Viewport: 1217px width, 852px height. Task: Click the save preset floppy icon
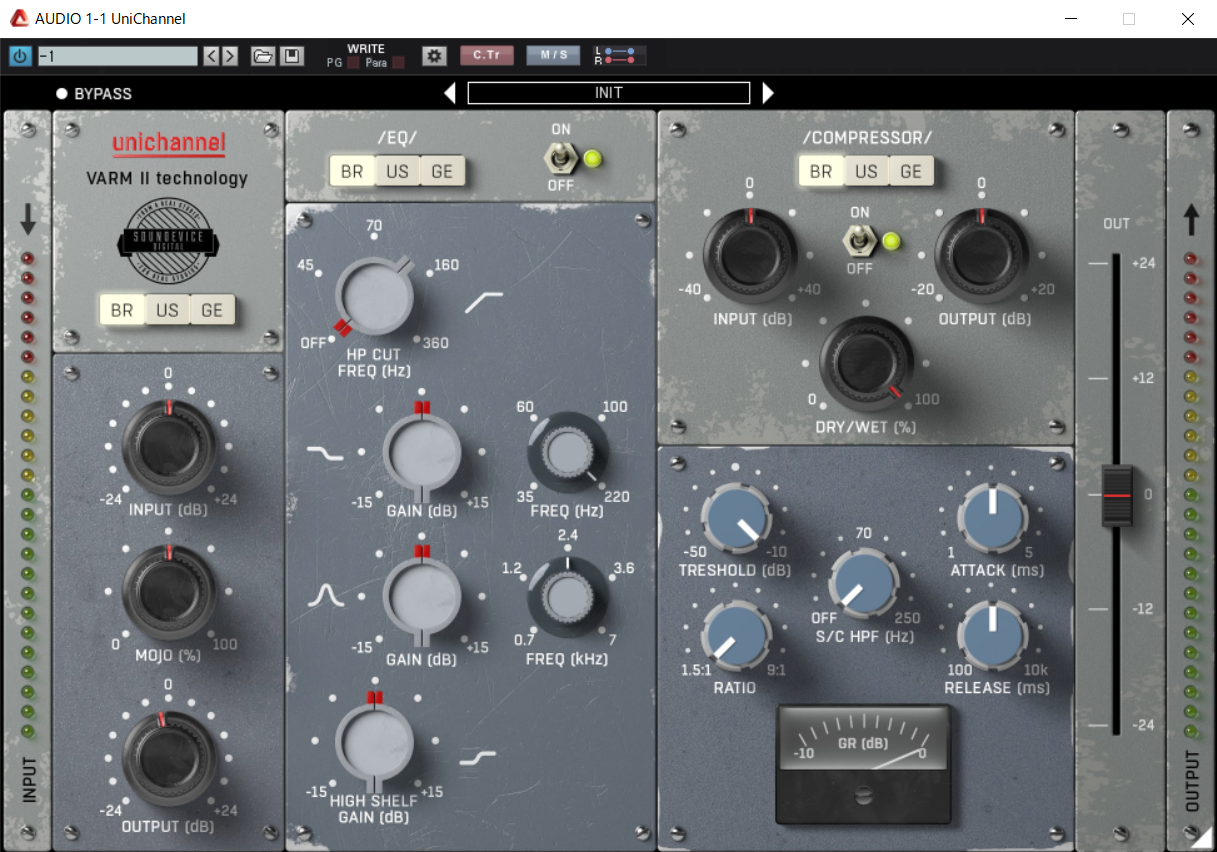pos(291,56)
